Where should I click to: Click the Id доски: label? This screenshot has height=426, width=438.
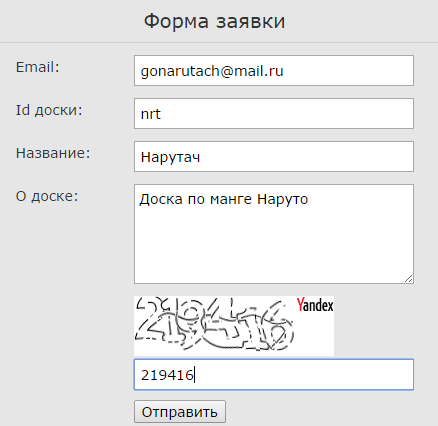point(49,110)
